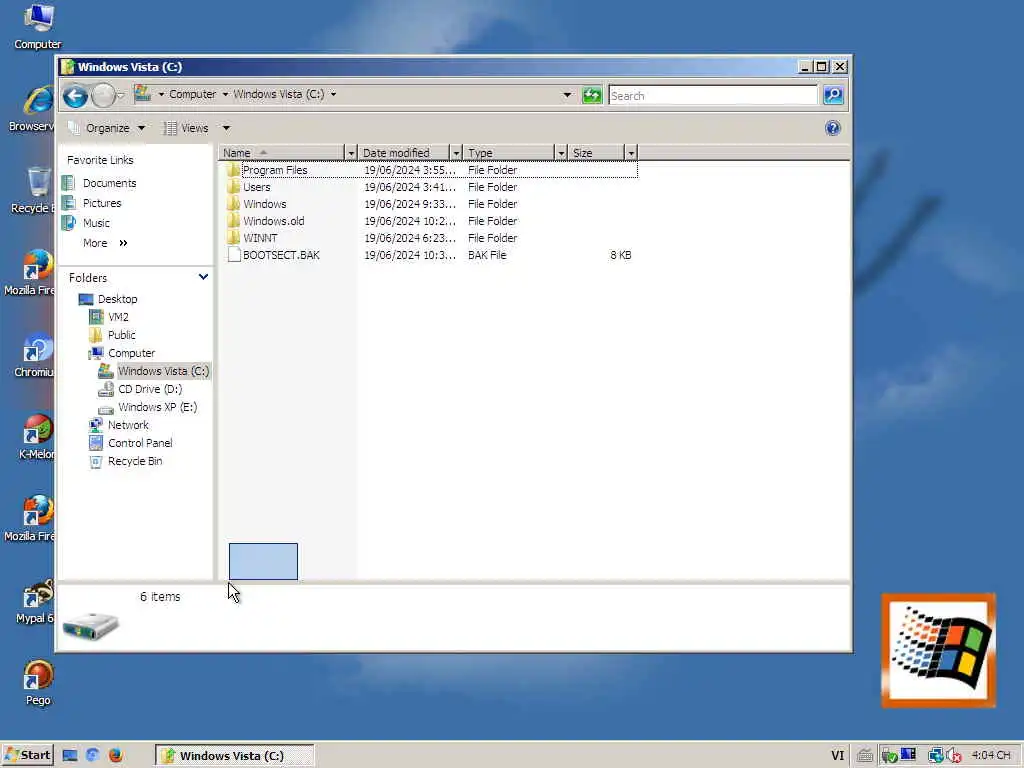Image resolution: width=1024 pixels, height=768 pixels.
Task: Open the Size column filter dropdown
Action: tap(631, 153)
